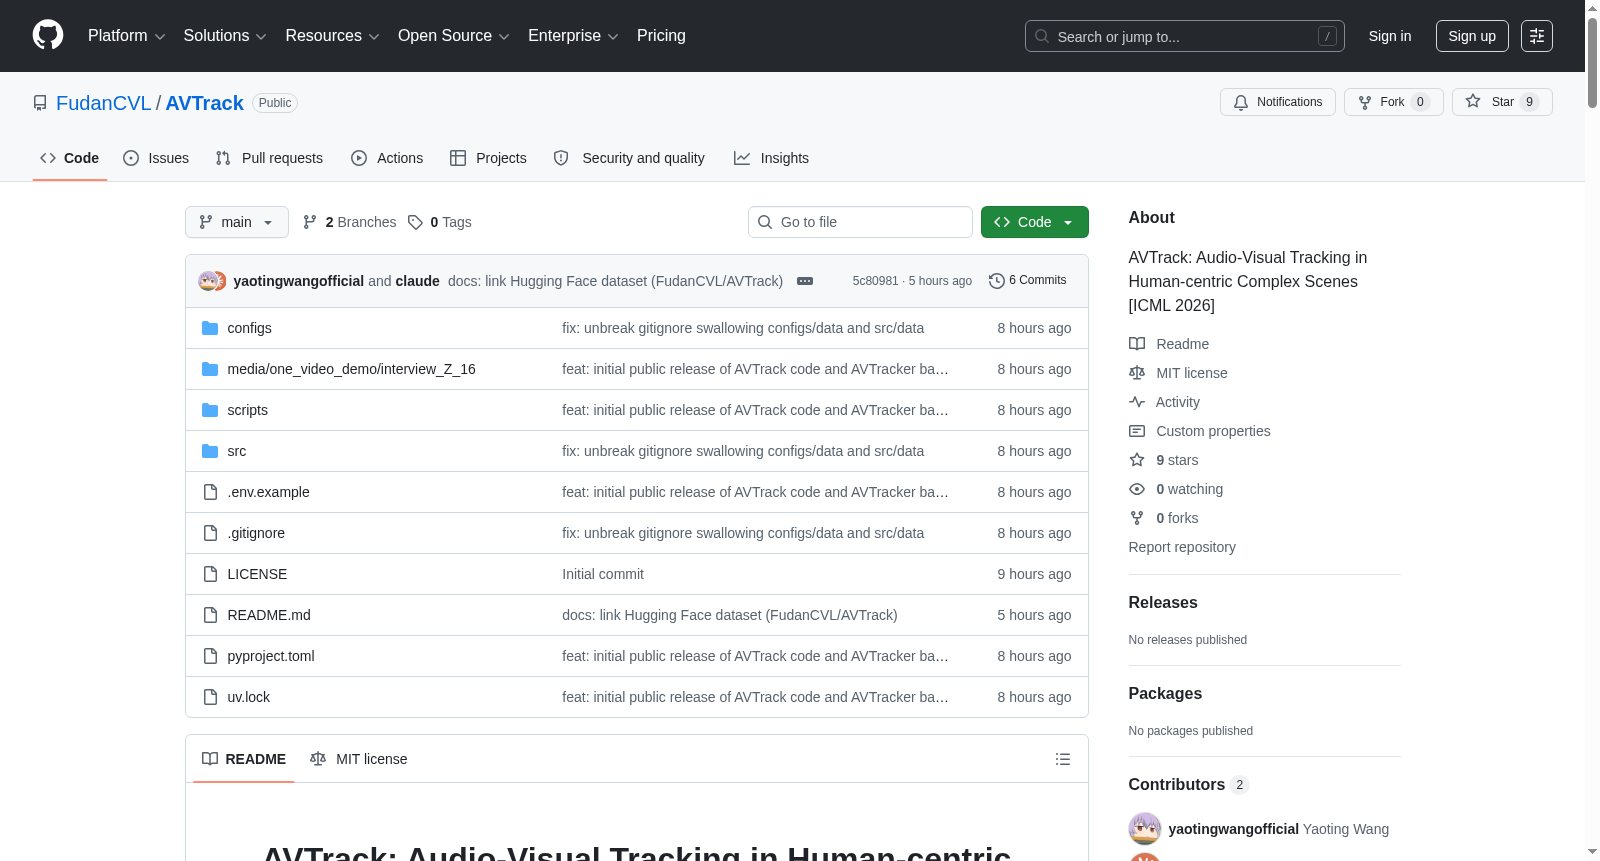Click the .env.example file icon
The image size is (1600, 861).
pos(210,492)
